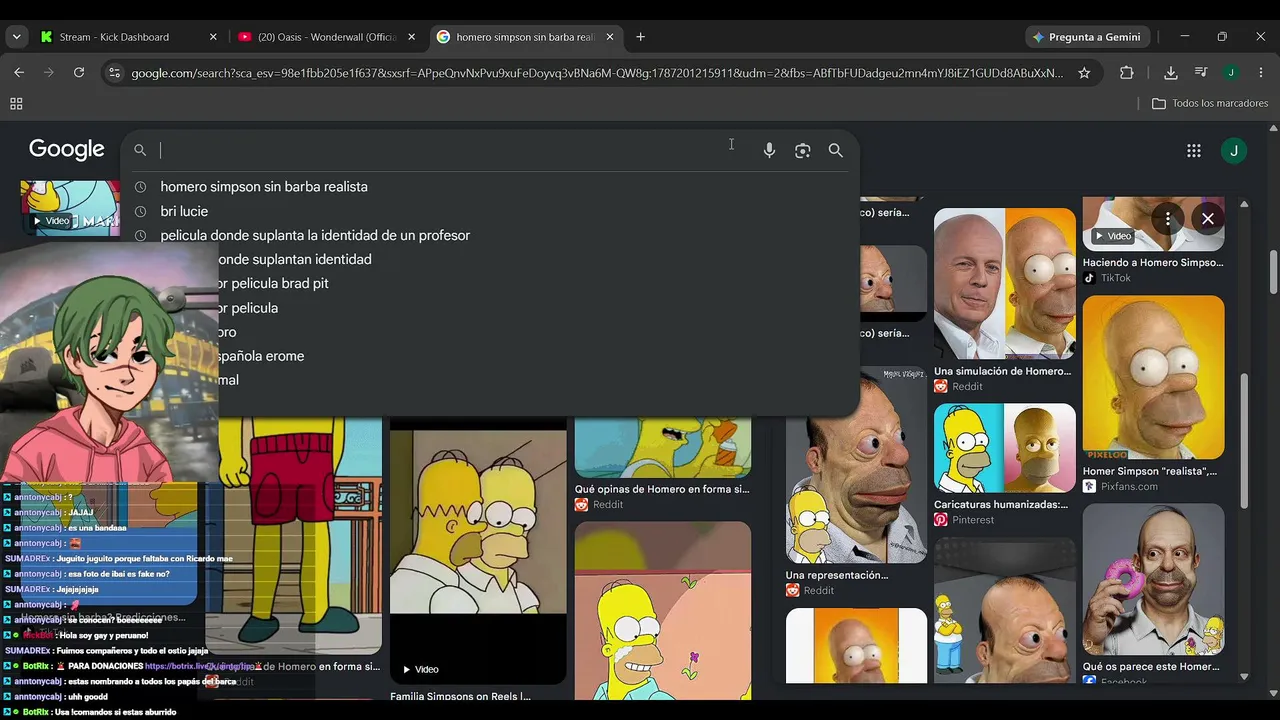1280x720 pixels.
Task: Open a new browser tab
Action: click(x=640, y=37)
